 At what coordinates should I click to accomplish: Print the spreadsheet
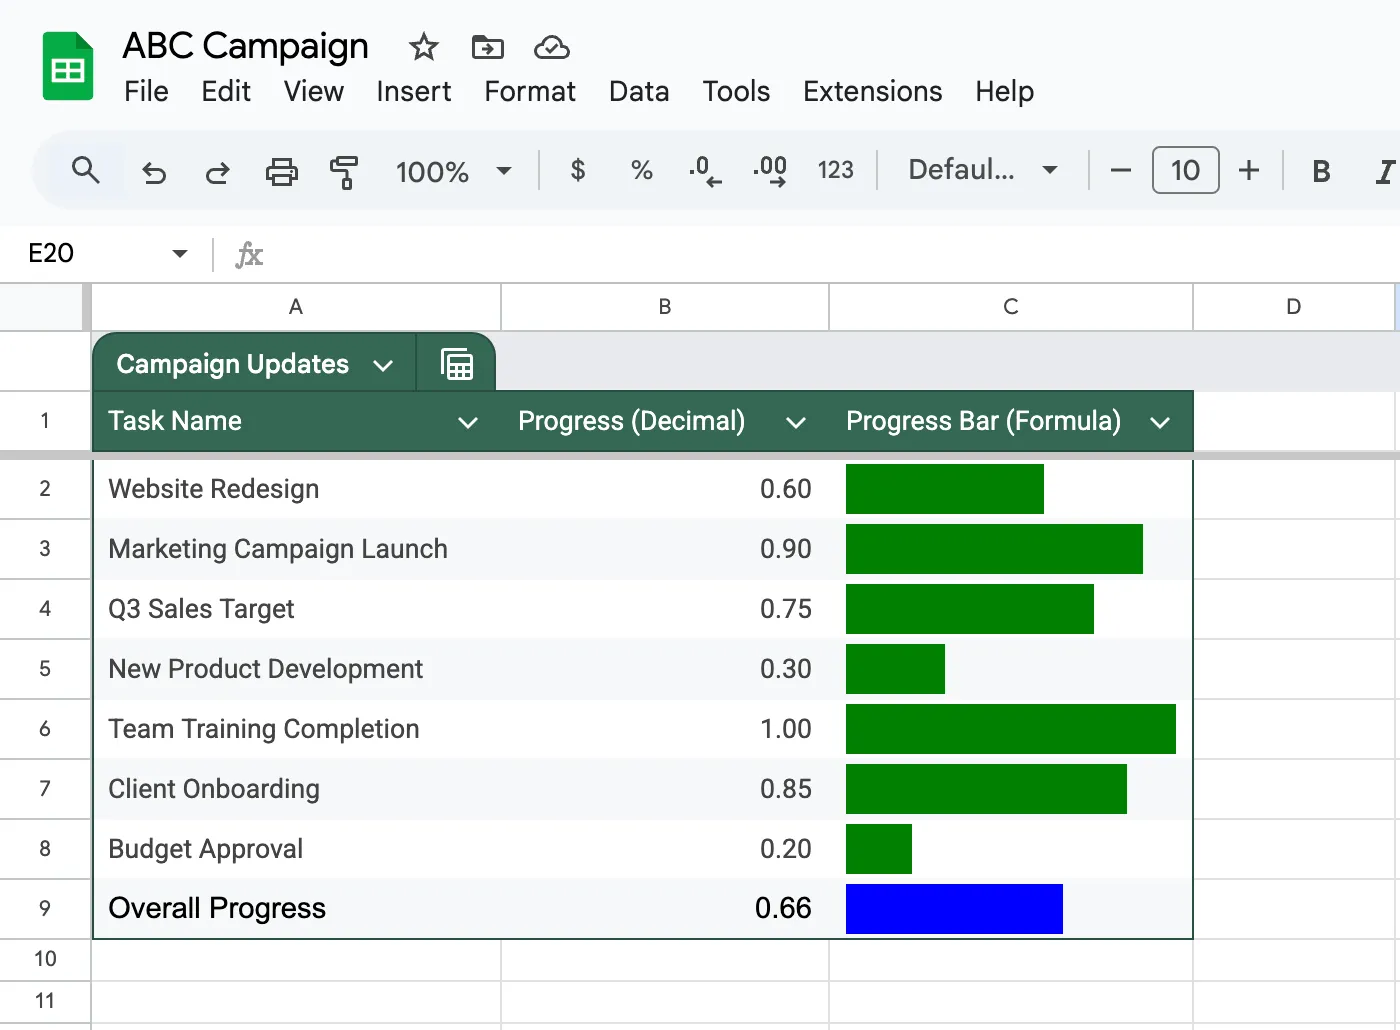(x=282, y=172)
